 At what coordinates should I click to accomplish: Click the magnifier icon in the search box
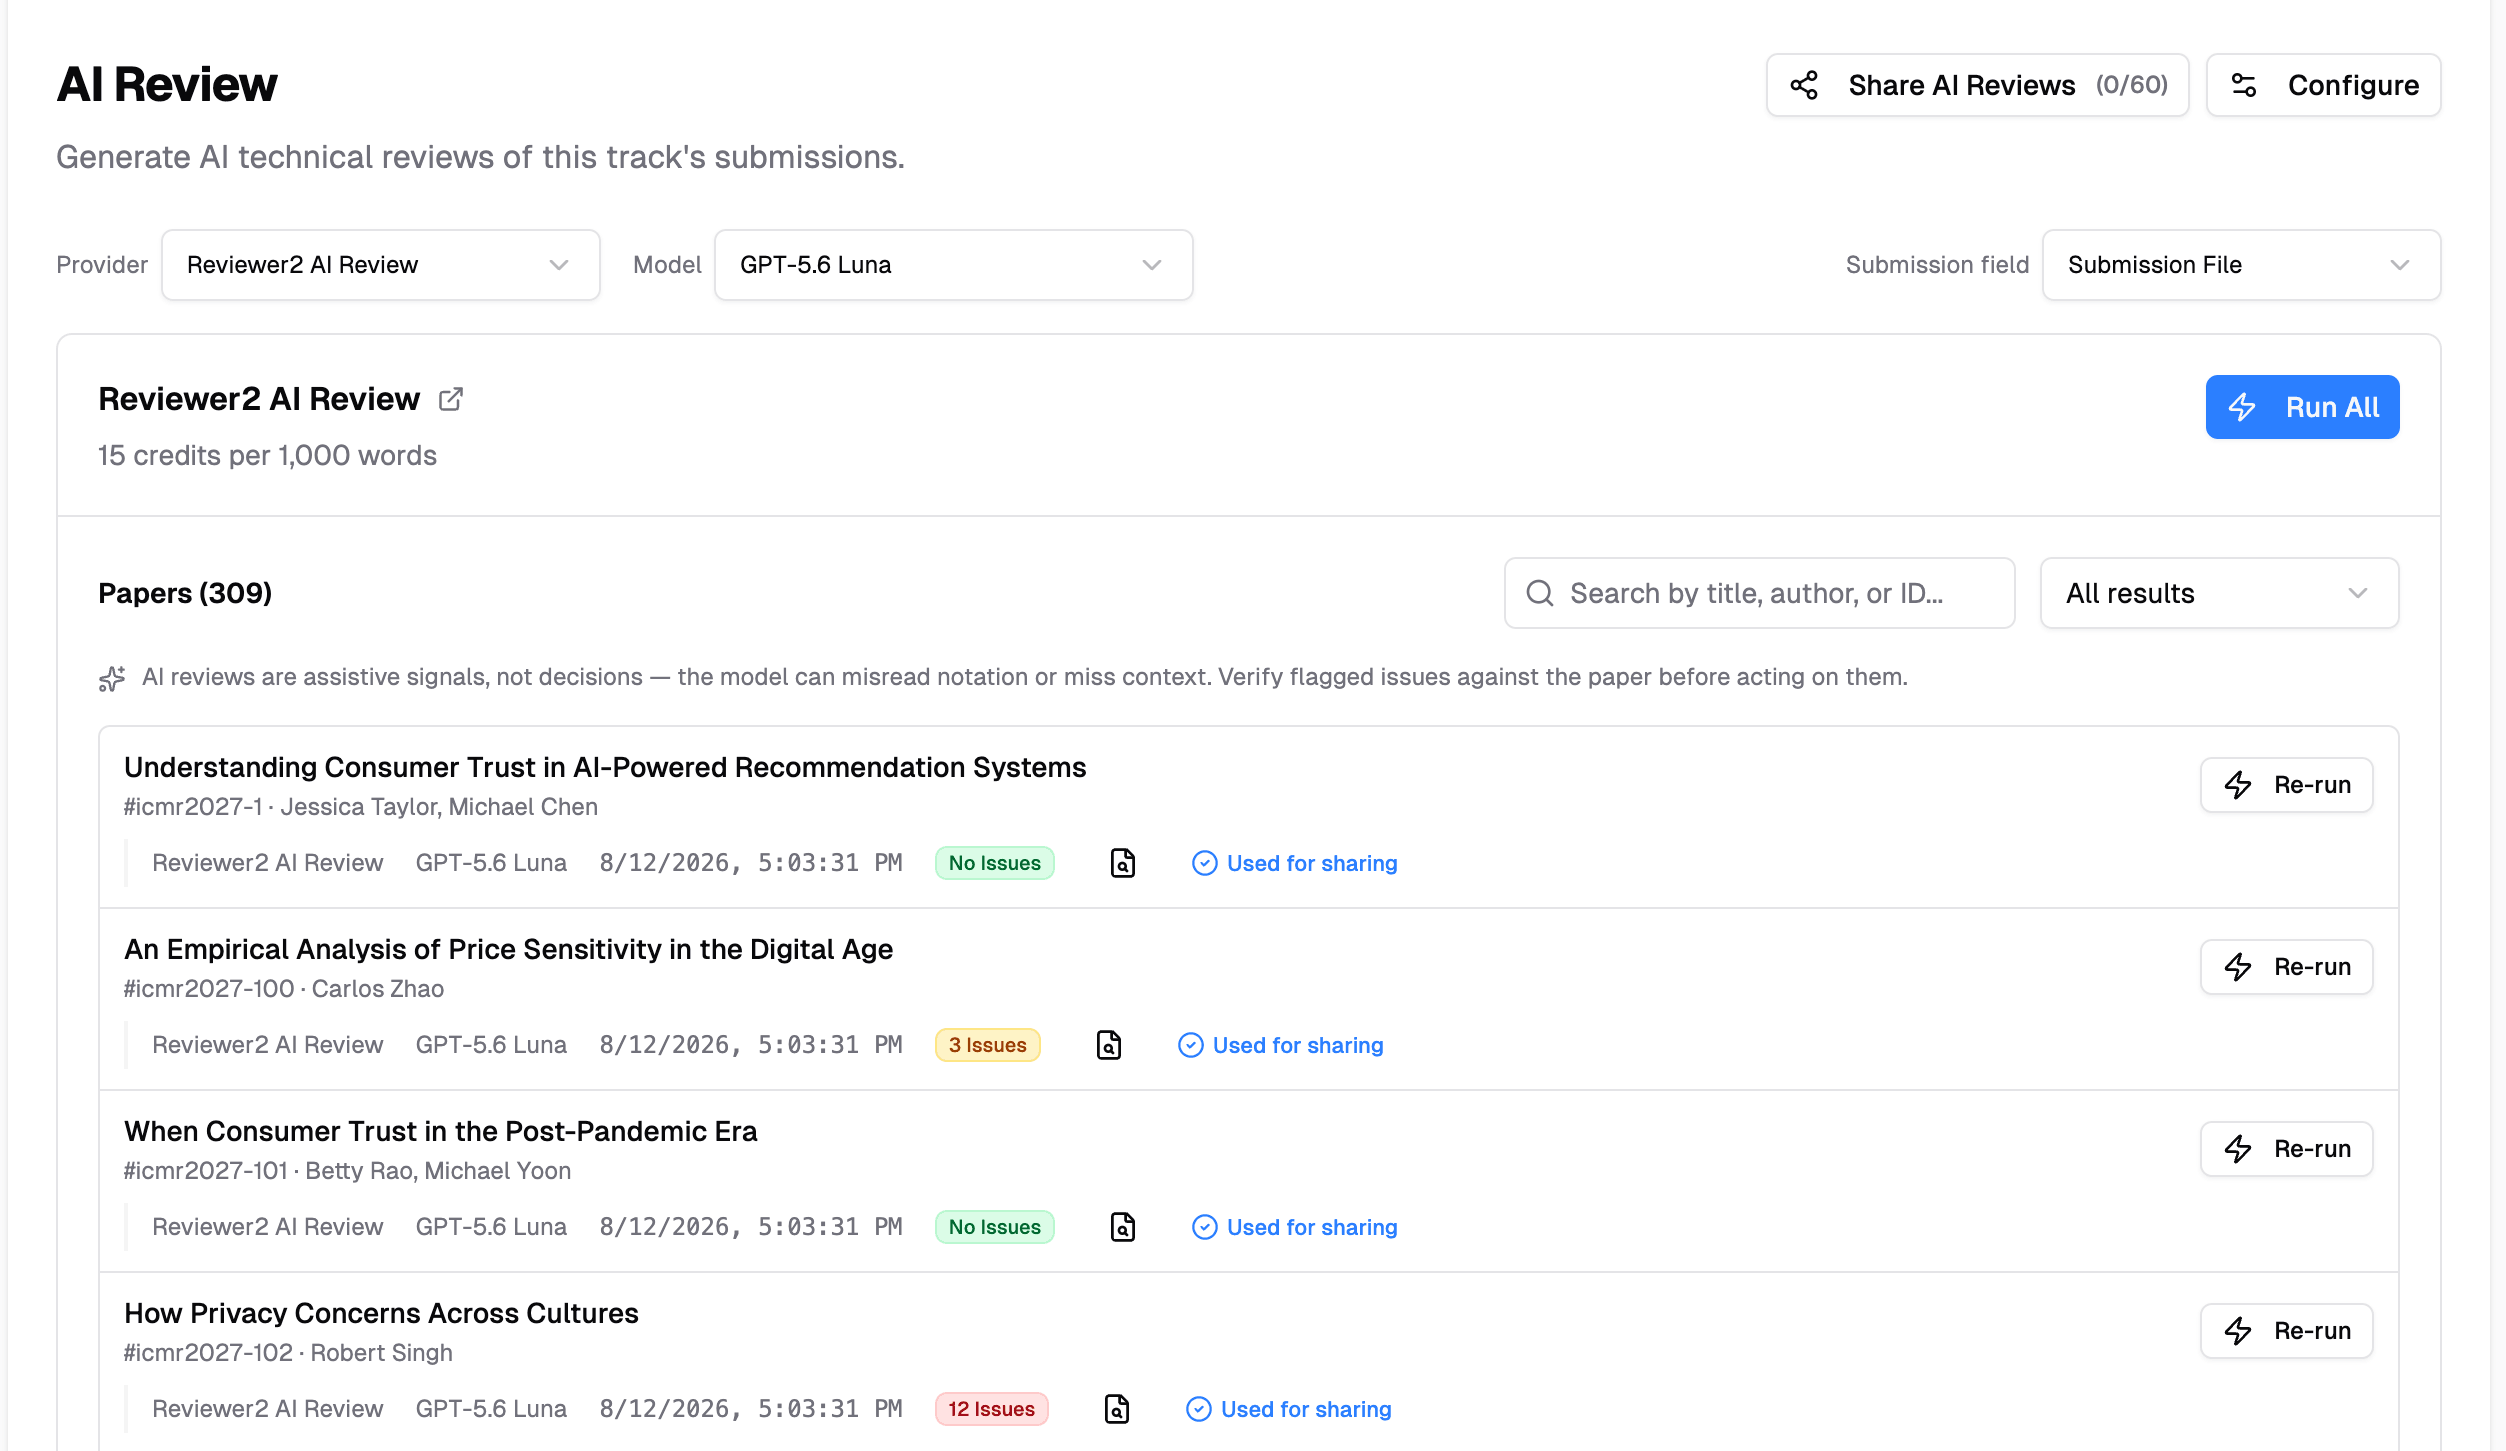coord(1540,593)
